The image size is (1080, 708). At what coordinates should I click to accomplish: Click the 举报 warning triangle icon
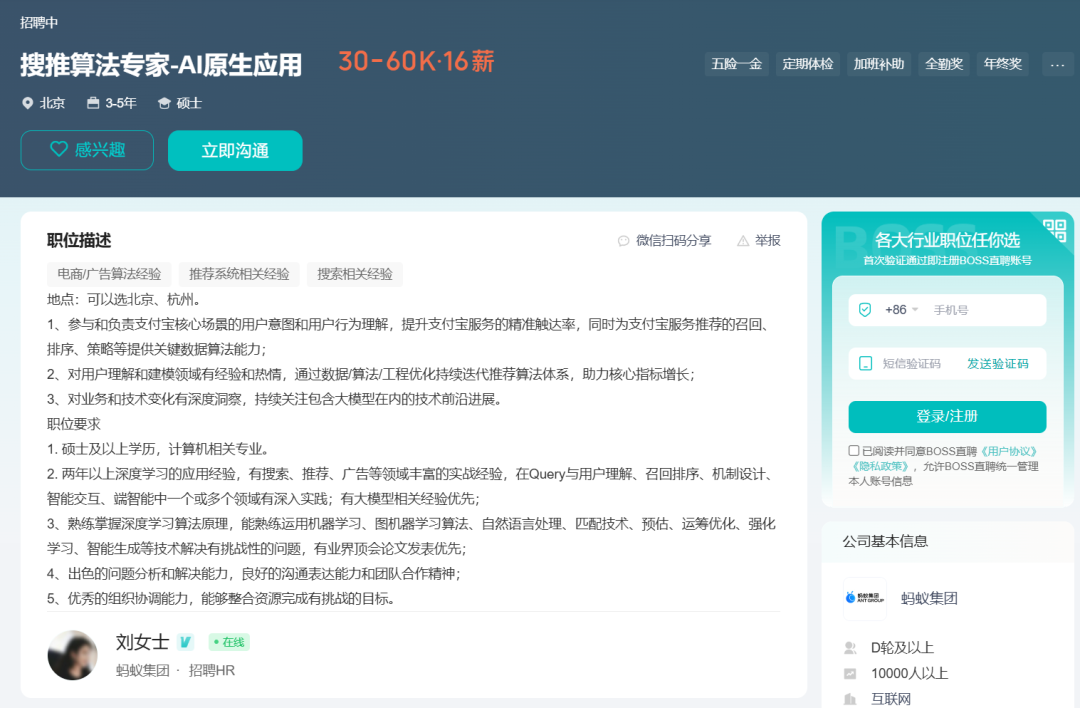(742, 241)
